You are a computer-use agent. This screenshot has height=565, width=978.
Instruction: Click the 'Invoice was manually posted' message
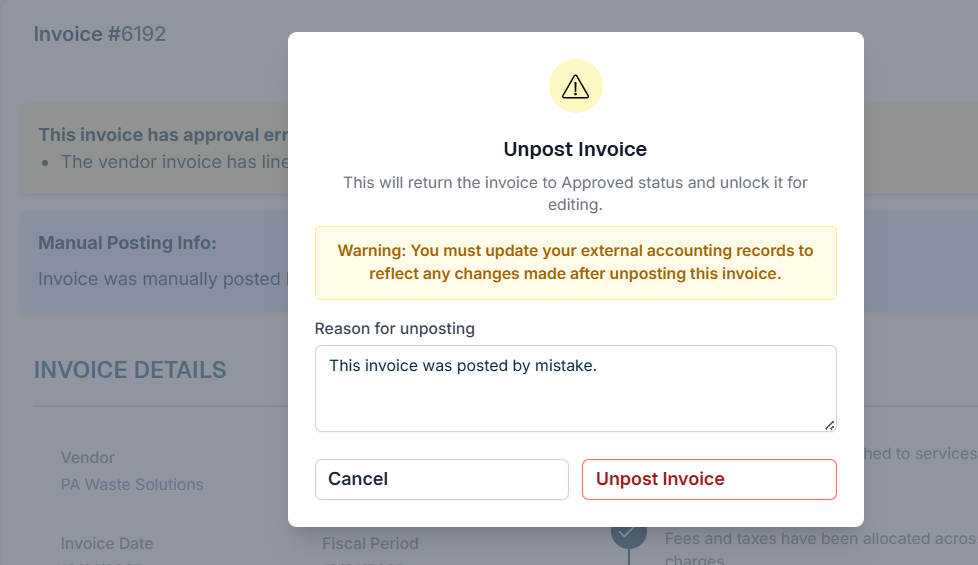162,279
